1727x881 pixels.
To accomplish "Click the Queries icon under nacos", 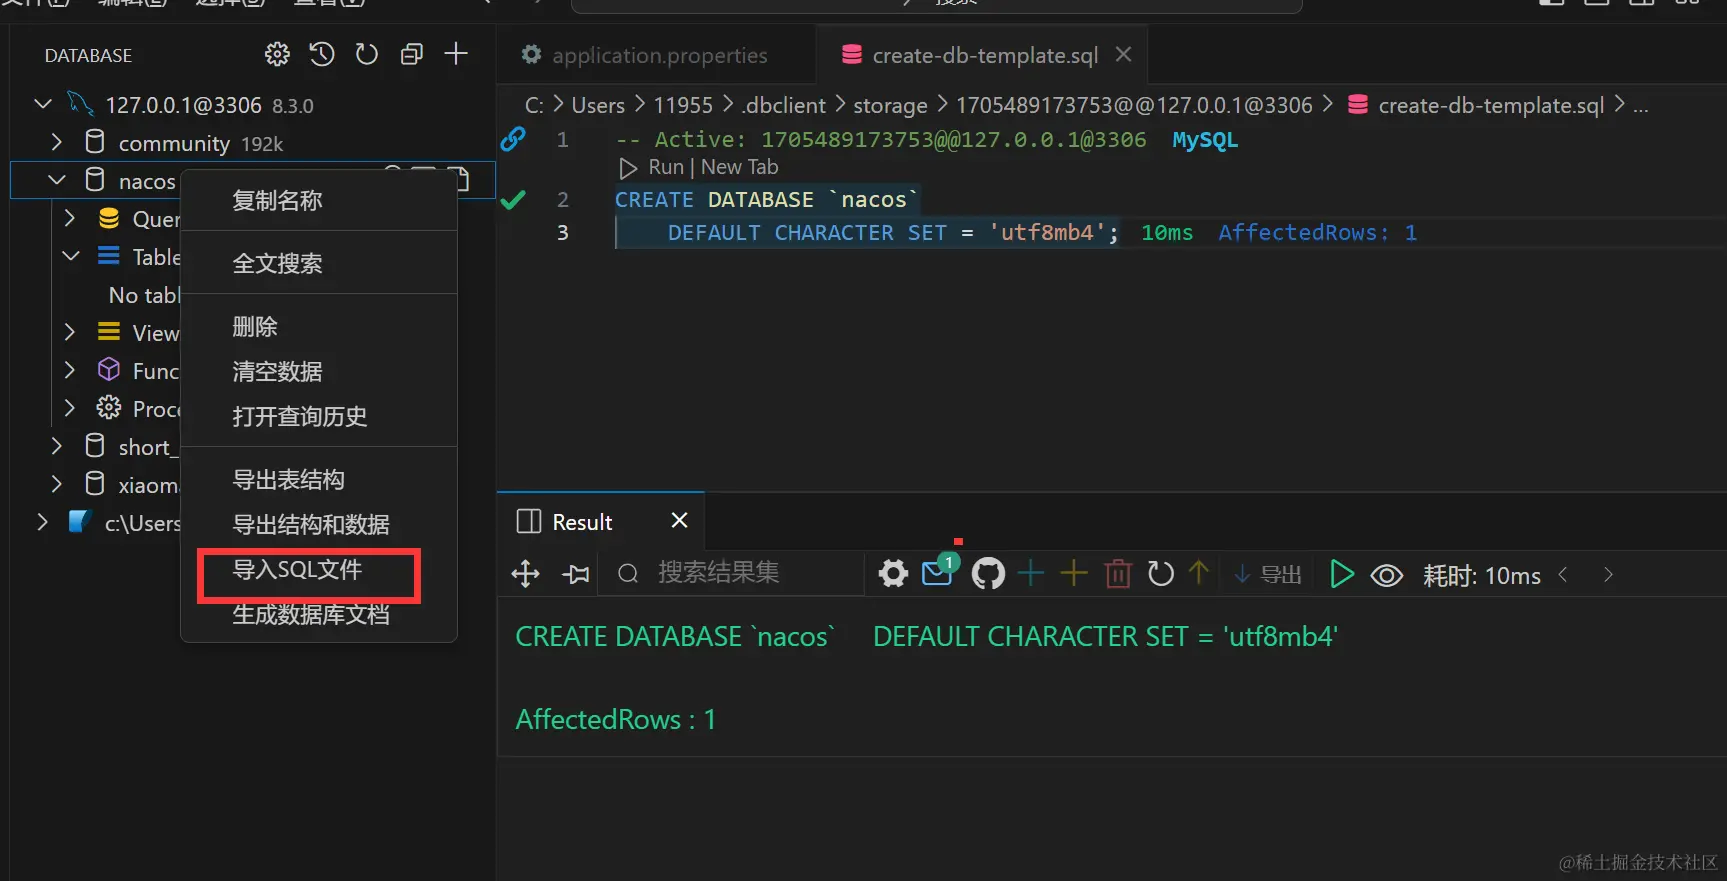I will 109,218.
